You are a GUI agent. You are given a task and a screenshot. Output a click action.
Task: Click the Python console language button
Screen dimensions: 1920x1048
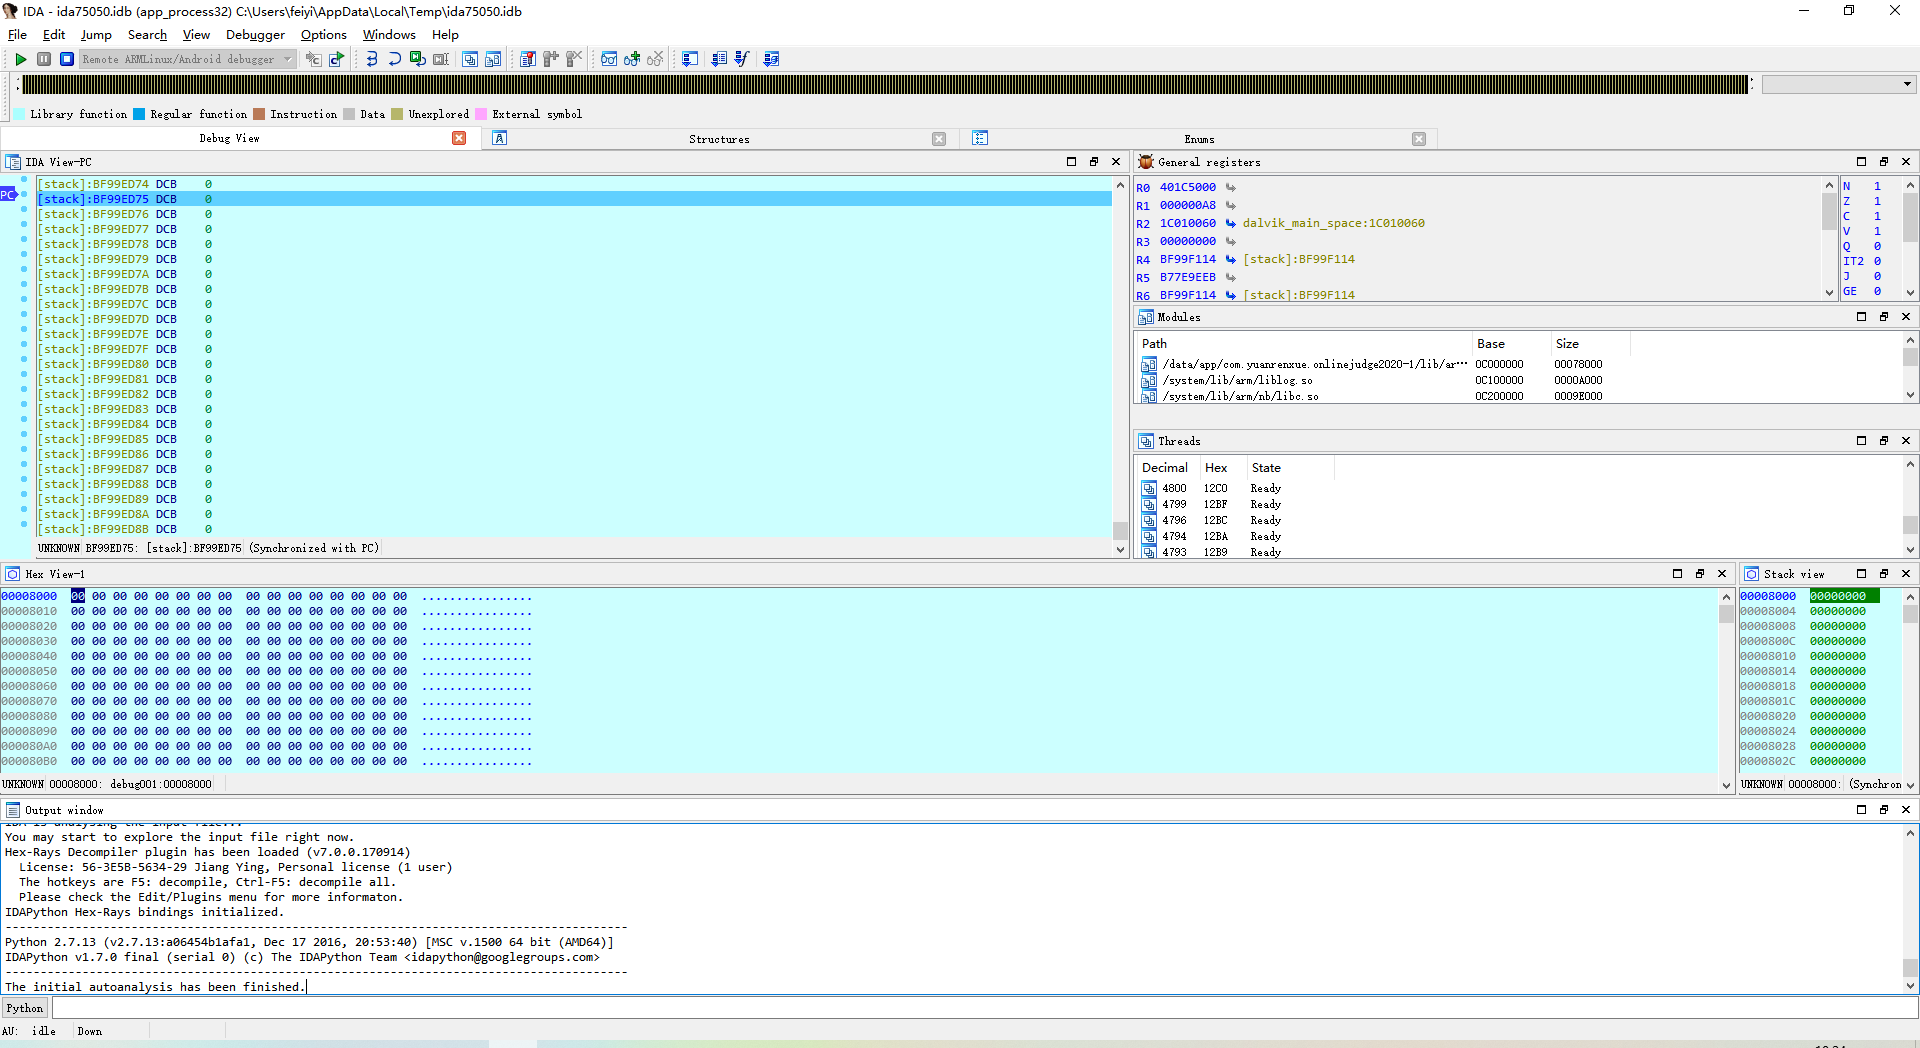(x=25, y=1008)
